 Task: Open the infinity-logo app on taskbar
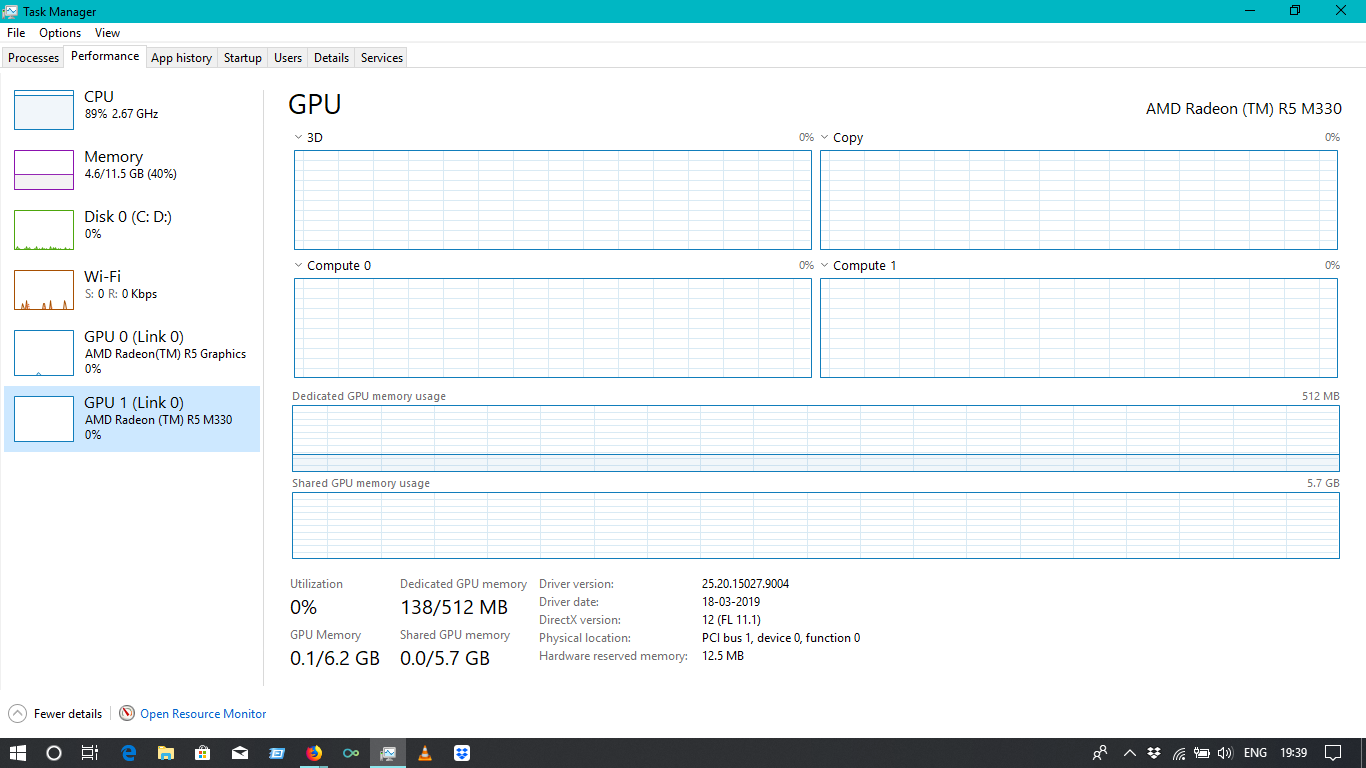351,753
